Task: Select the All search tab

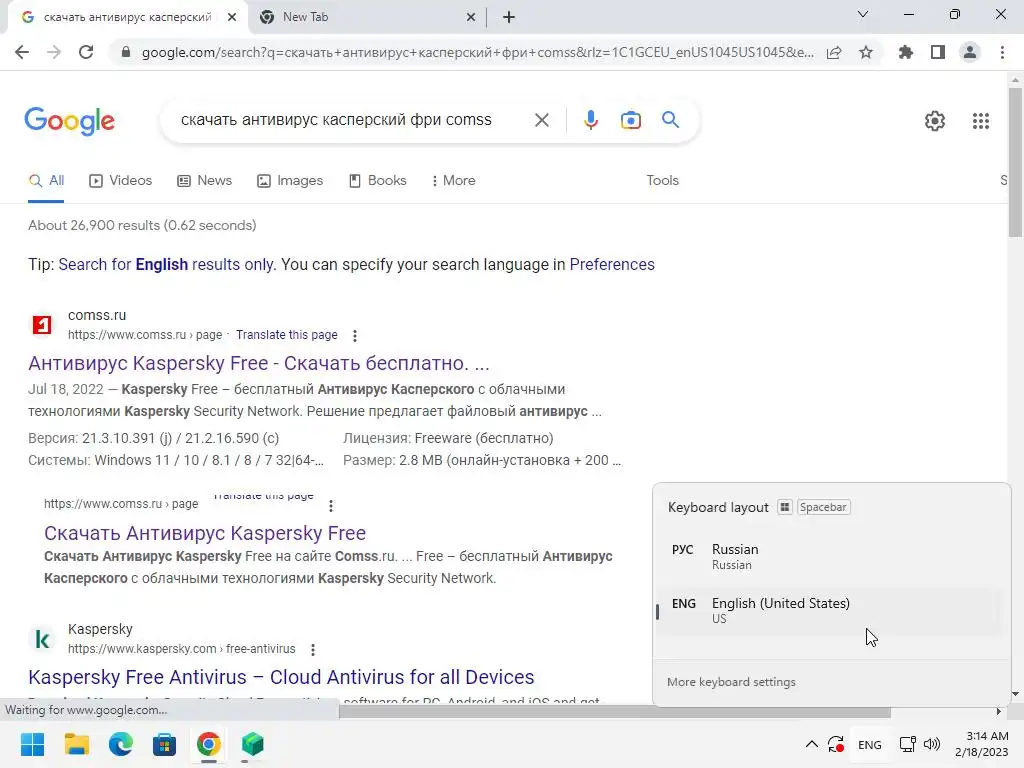Action: (x=46, y=181)
